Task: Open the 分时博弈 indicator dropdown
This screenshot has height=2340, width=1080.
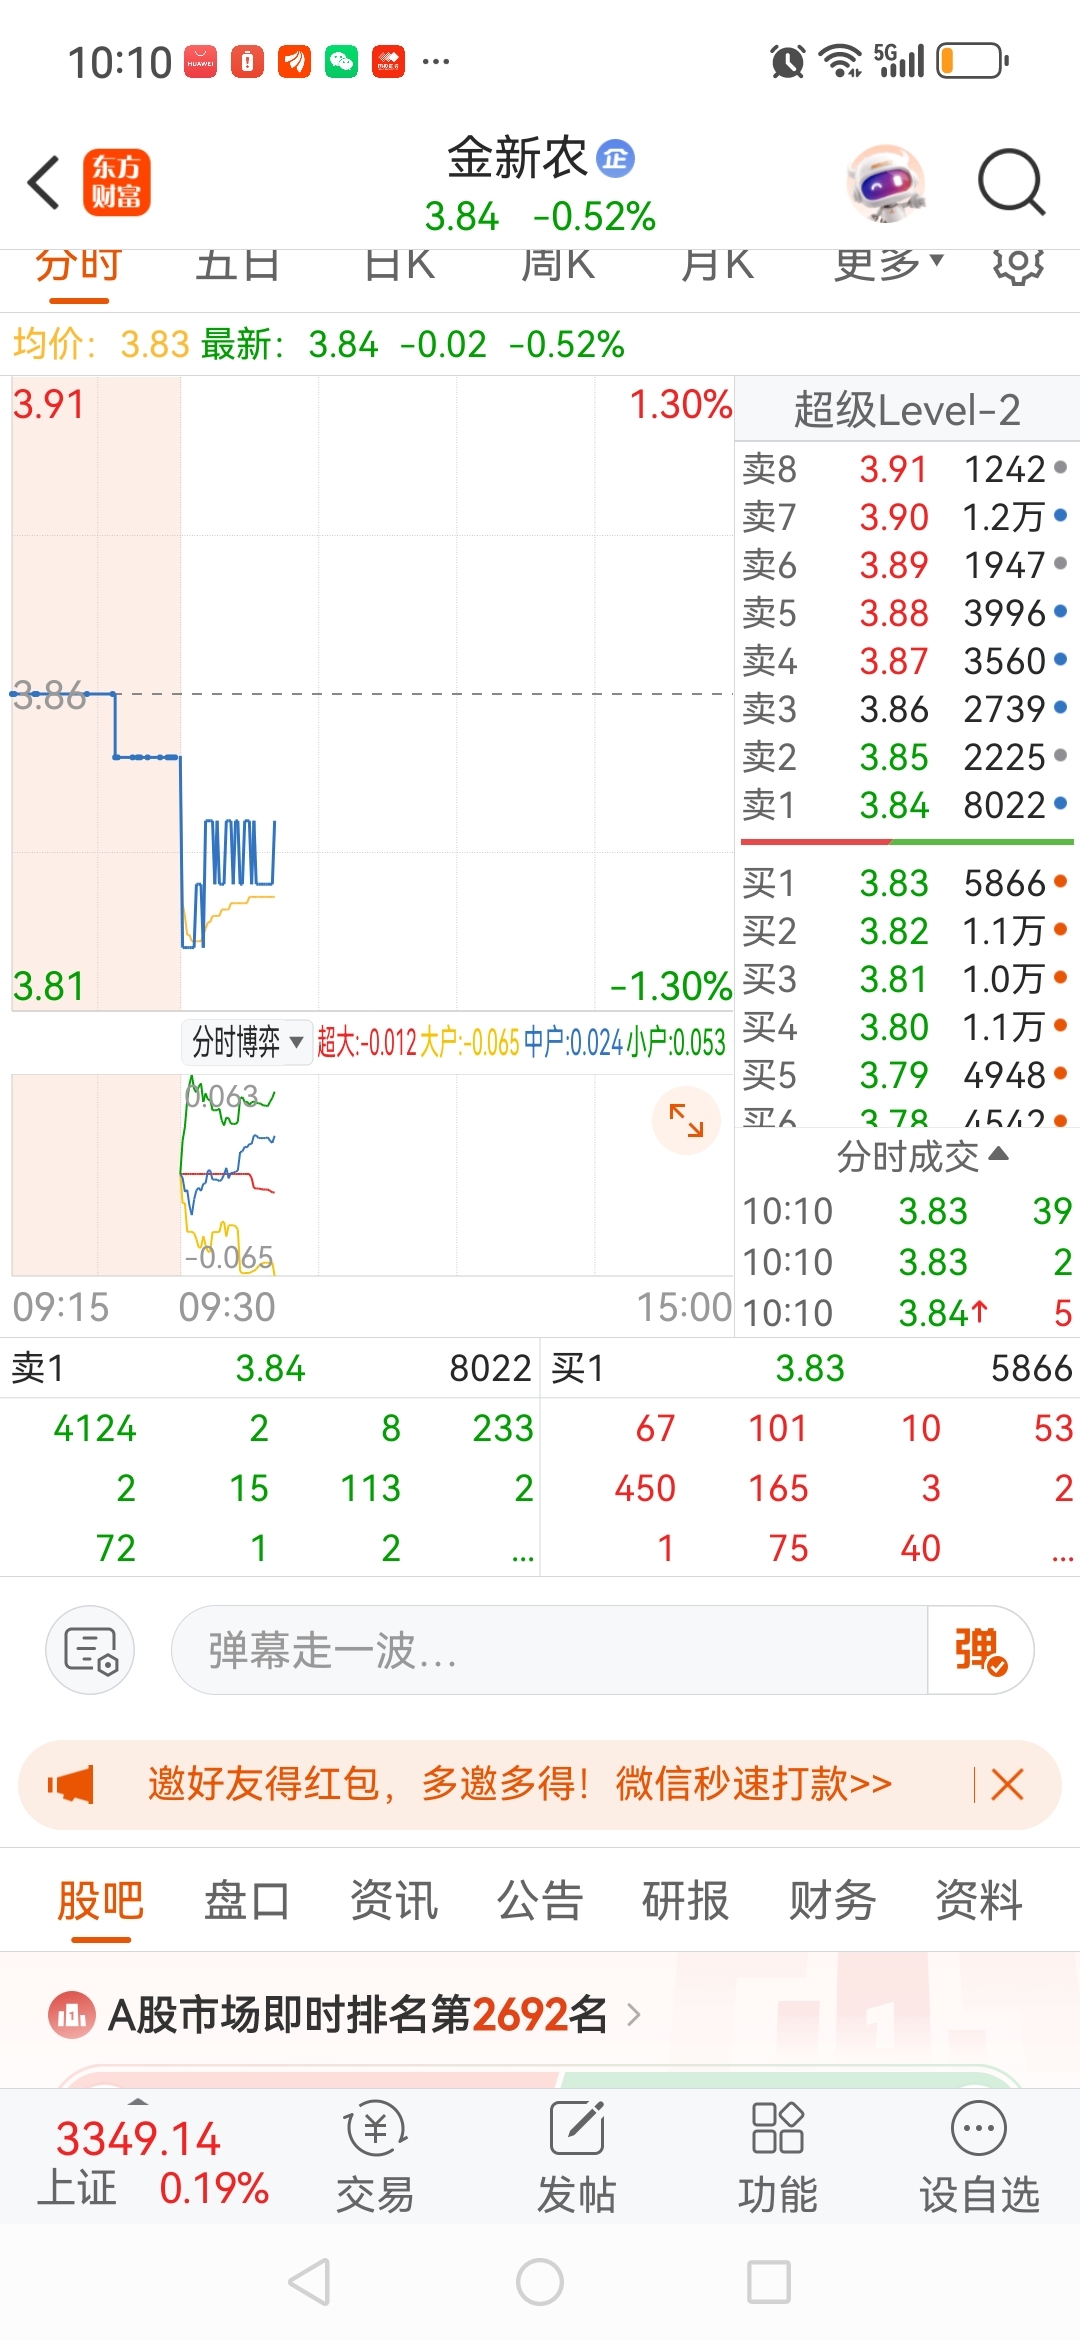Action: click(x=247, y=1042)
